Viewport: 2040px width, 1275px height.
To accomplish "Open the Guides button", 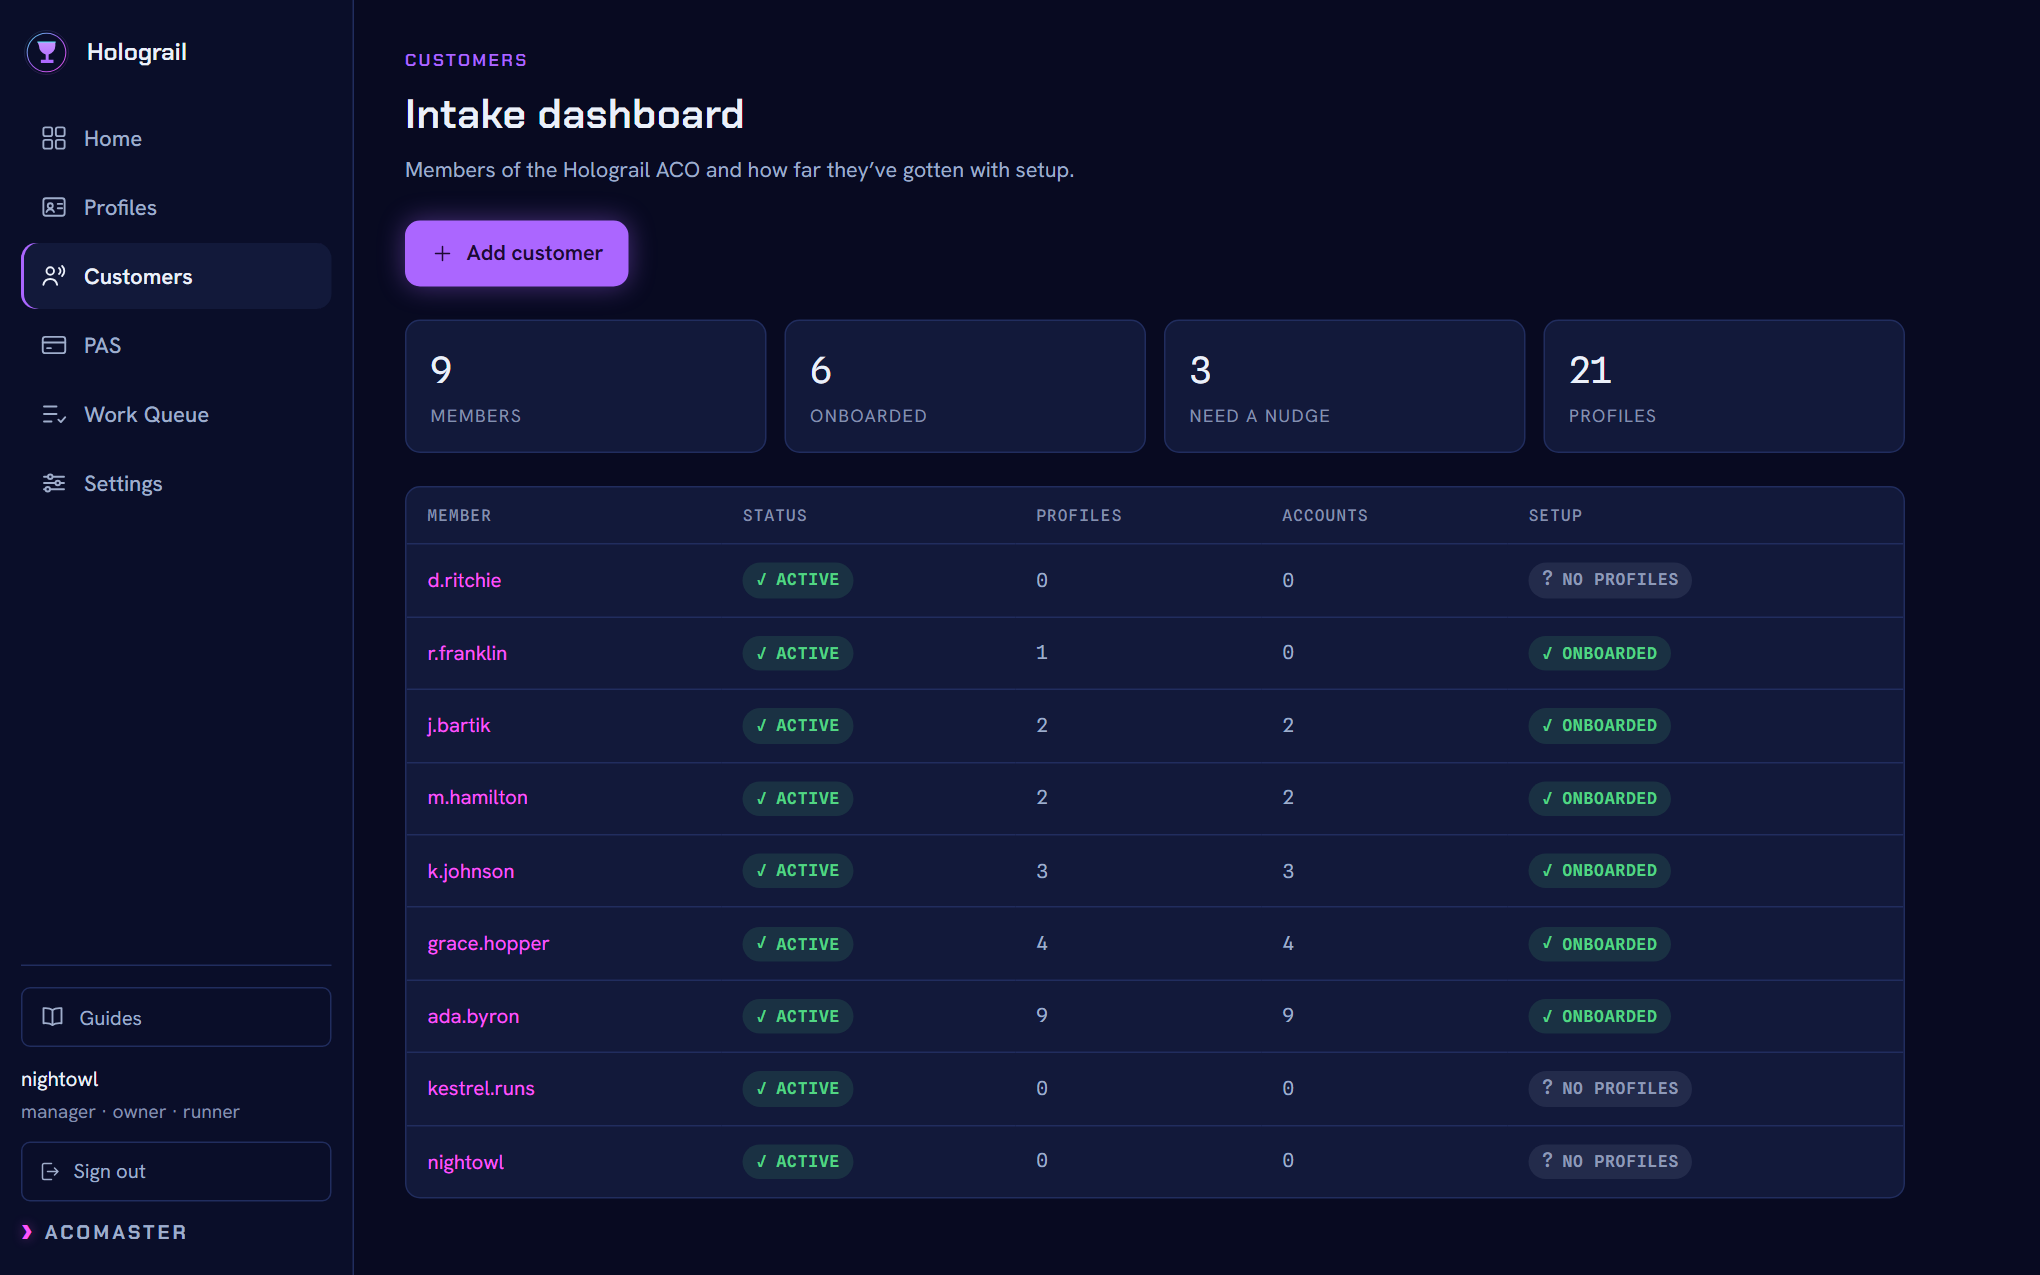I will (x=176, y=1017).
